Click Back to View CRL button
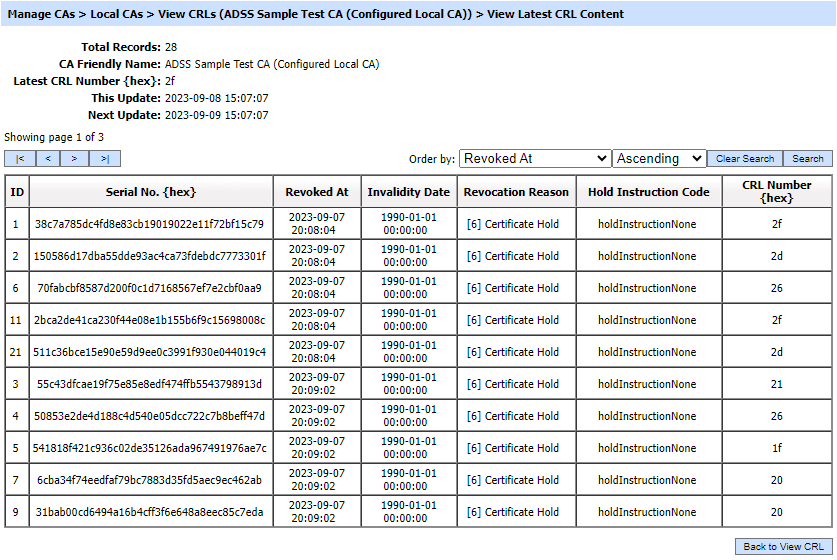Screen dimensions: 837x560 pyautogui.click(x=784, y=547)
